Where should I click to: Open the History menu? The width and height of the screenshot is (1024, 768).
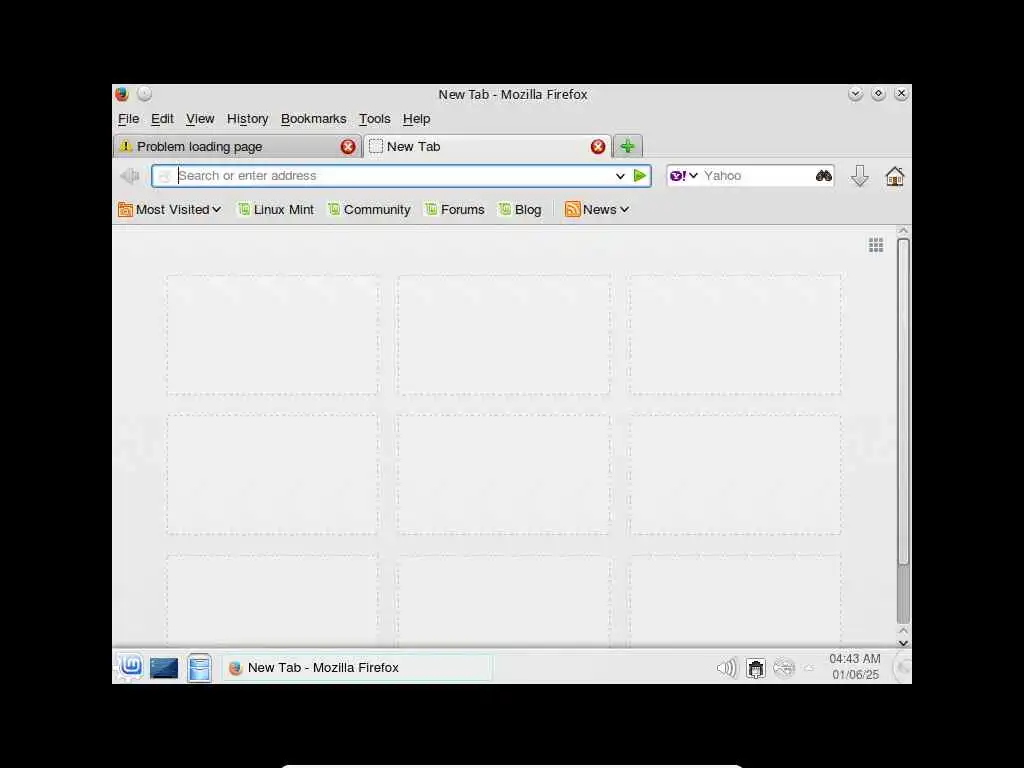pyautogui.click(x=248, y=119)
